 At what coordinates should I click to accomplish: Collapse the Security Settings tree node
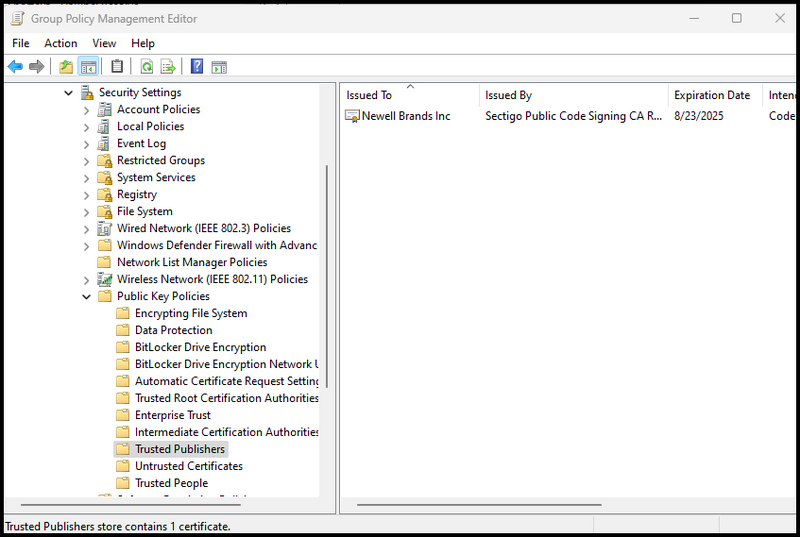click(69, 93)
